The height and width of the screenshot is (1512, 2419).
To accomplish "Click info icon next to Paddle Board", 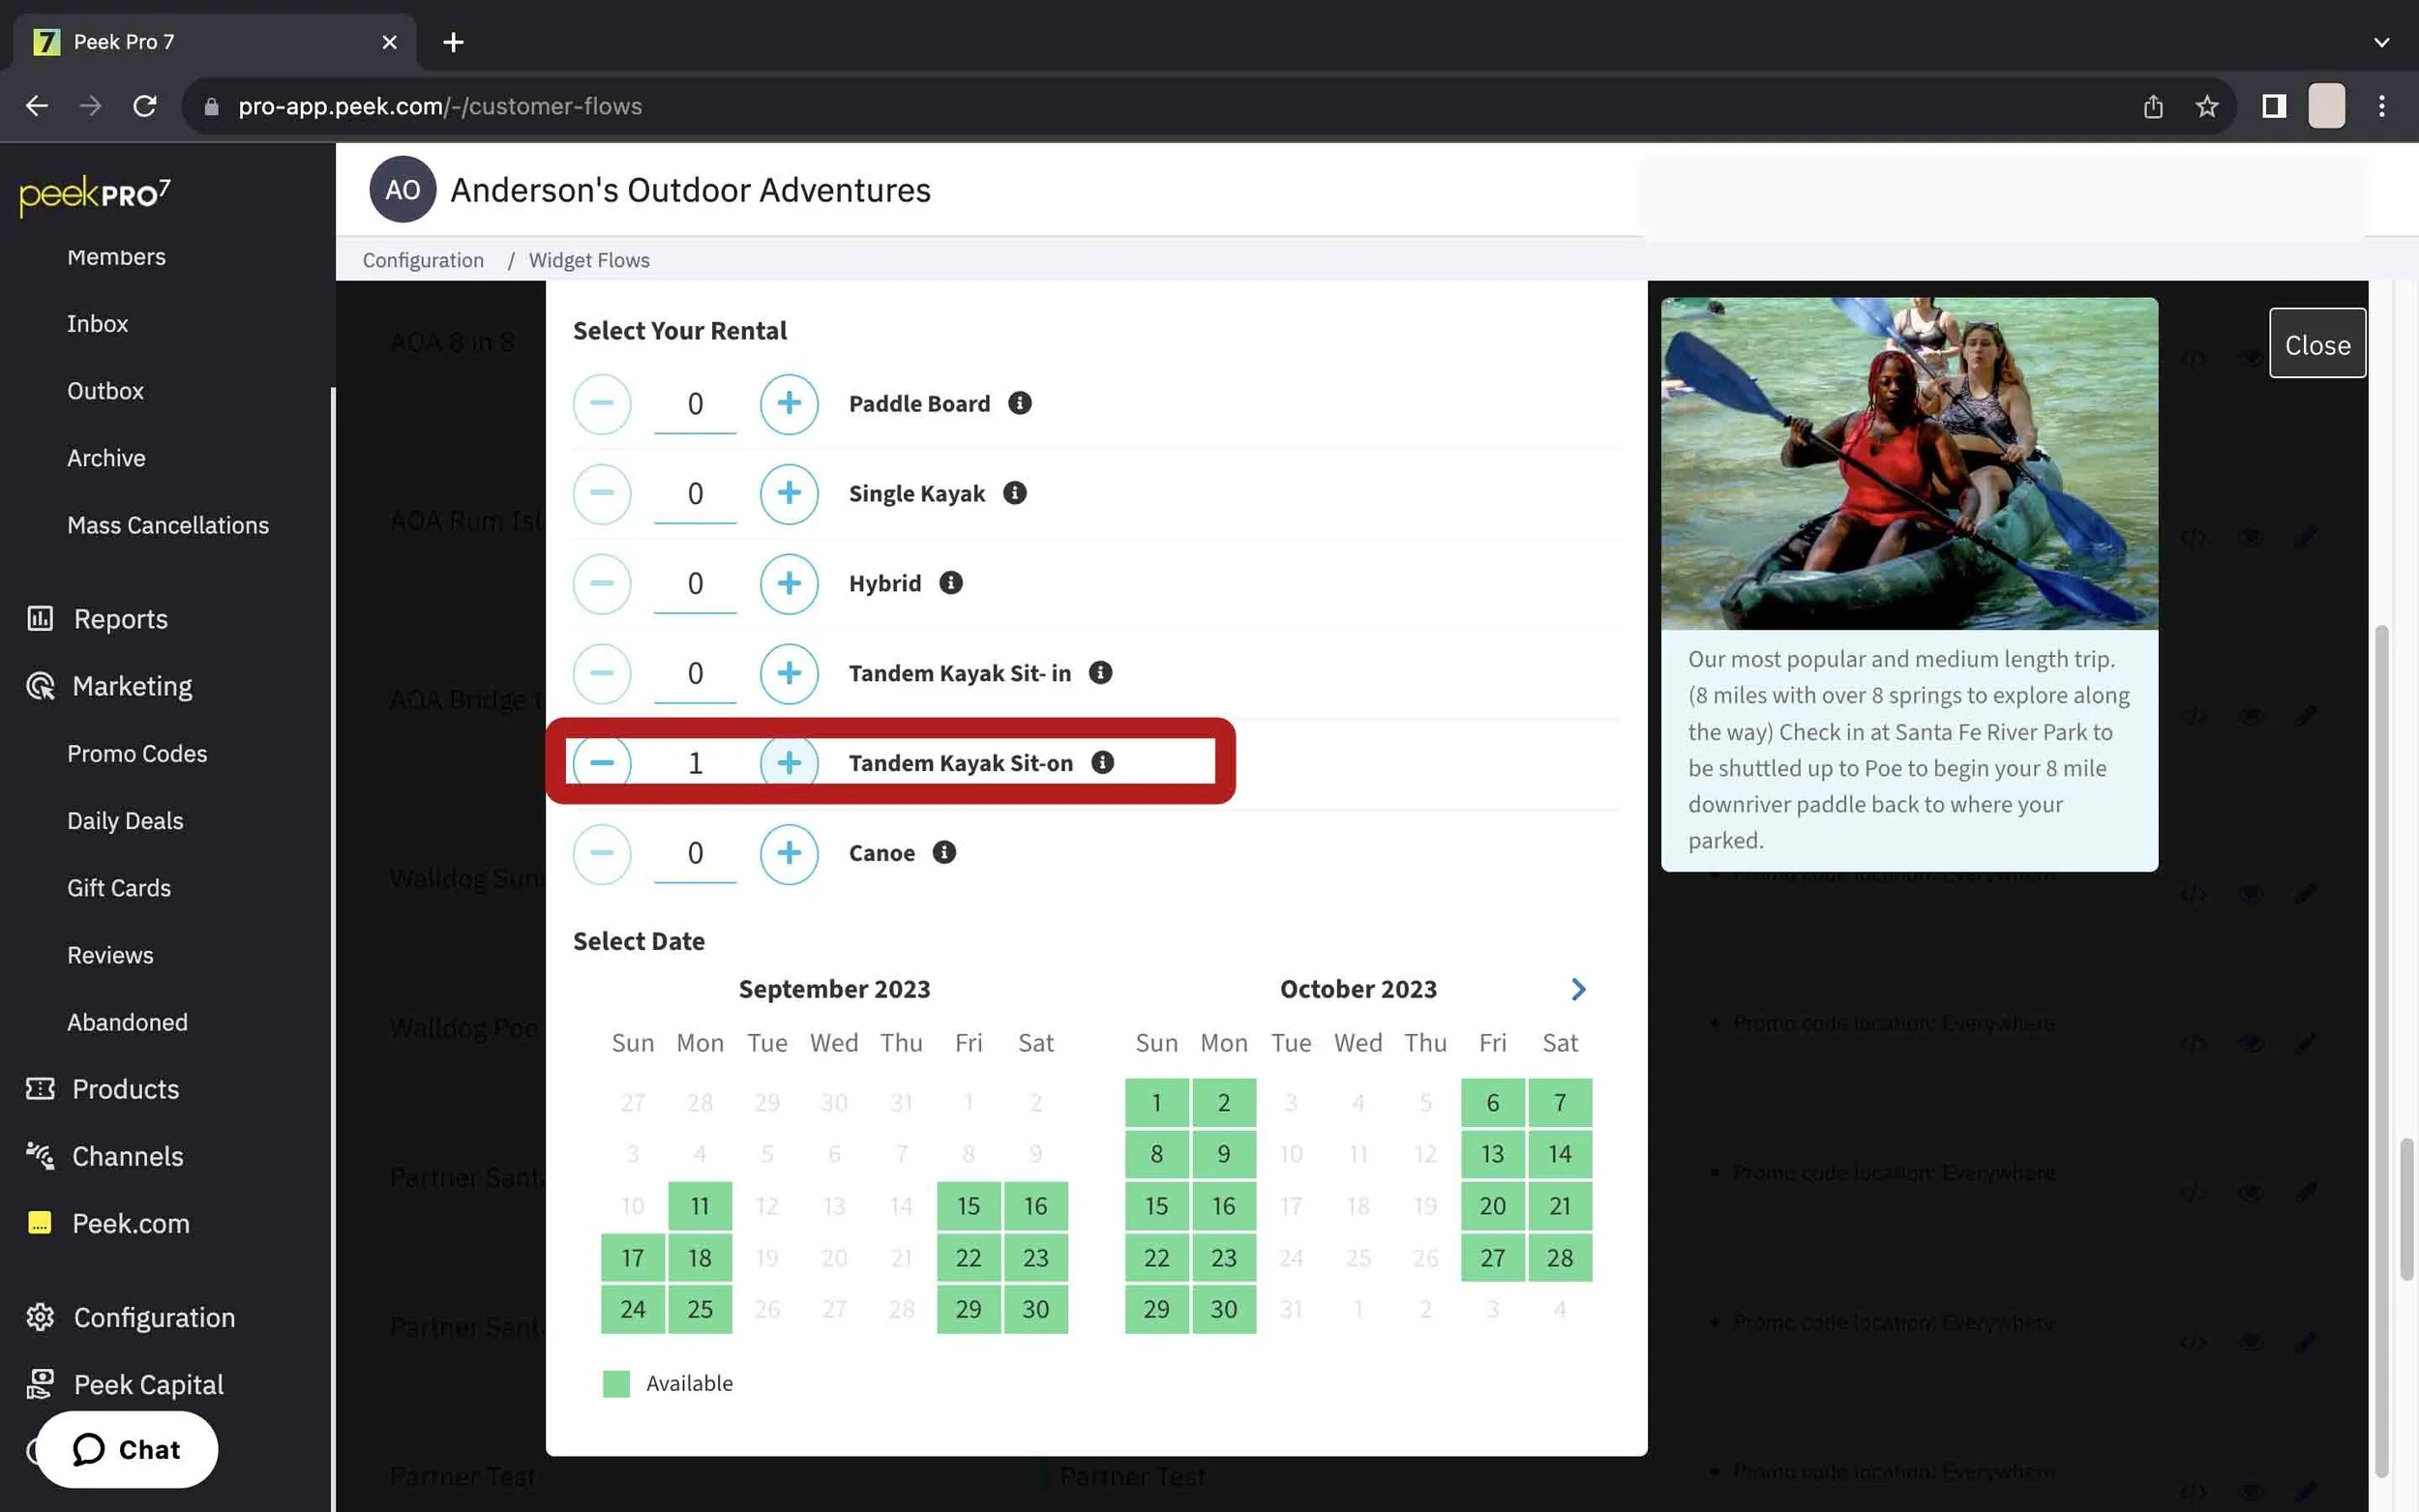I will coord(1019,403).
